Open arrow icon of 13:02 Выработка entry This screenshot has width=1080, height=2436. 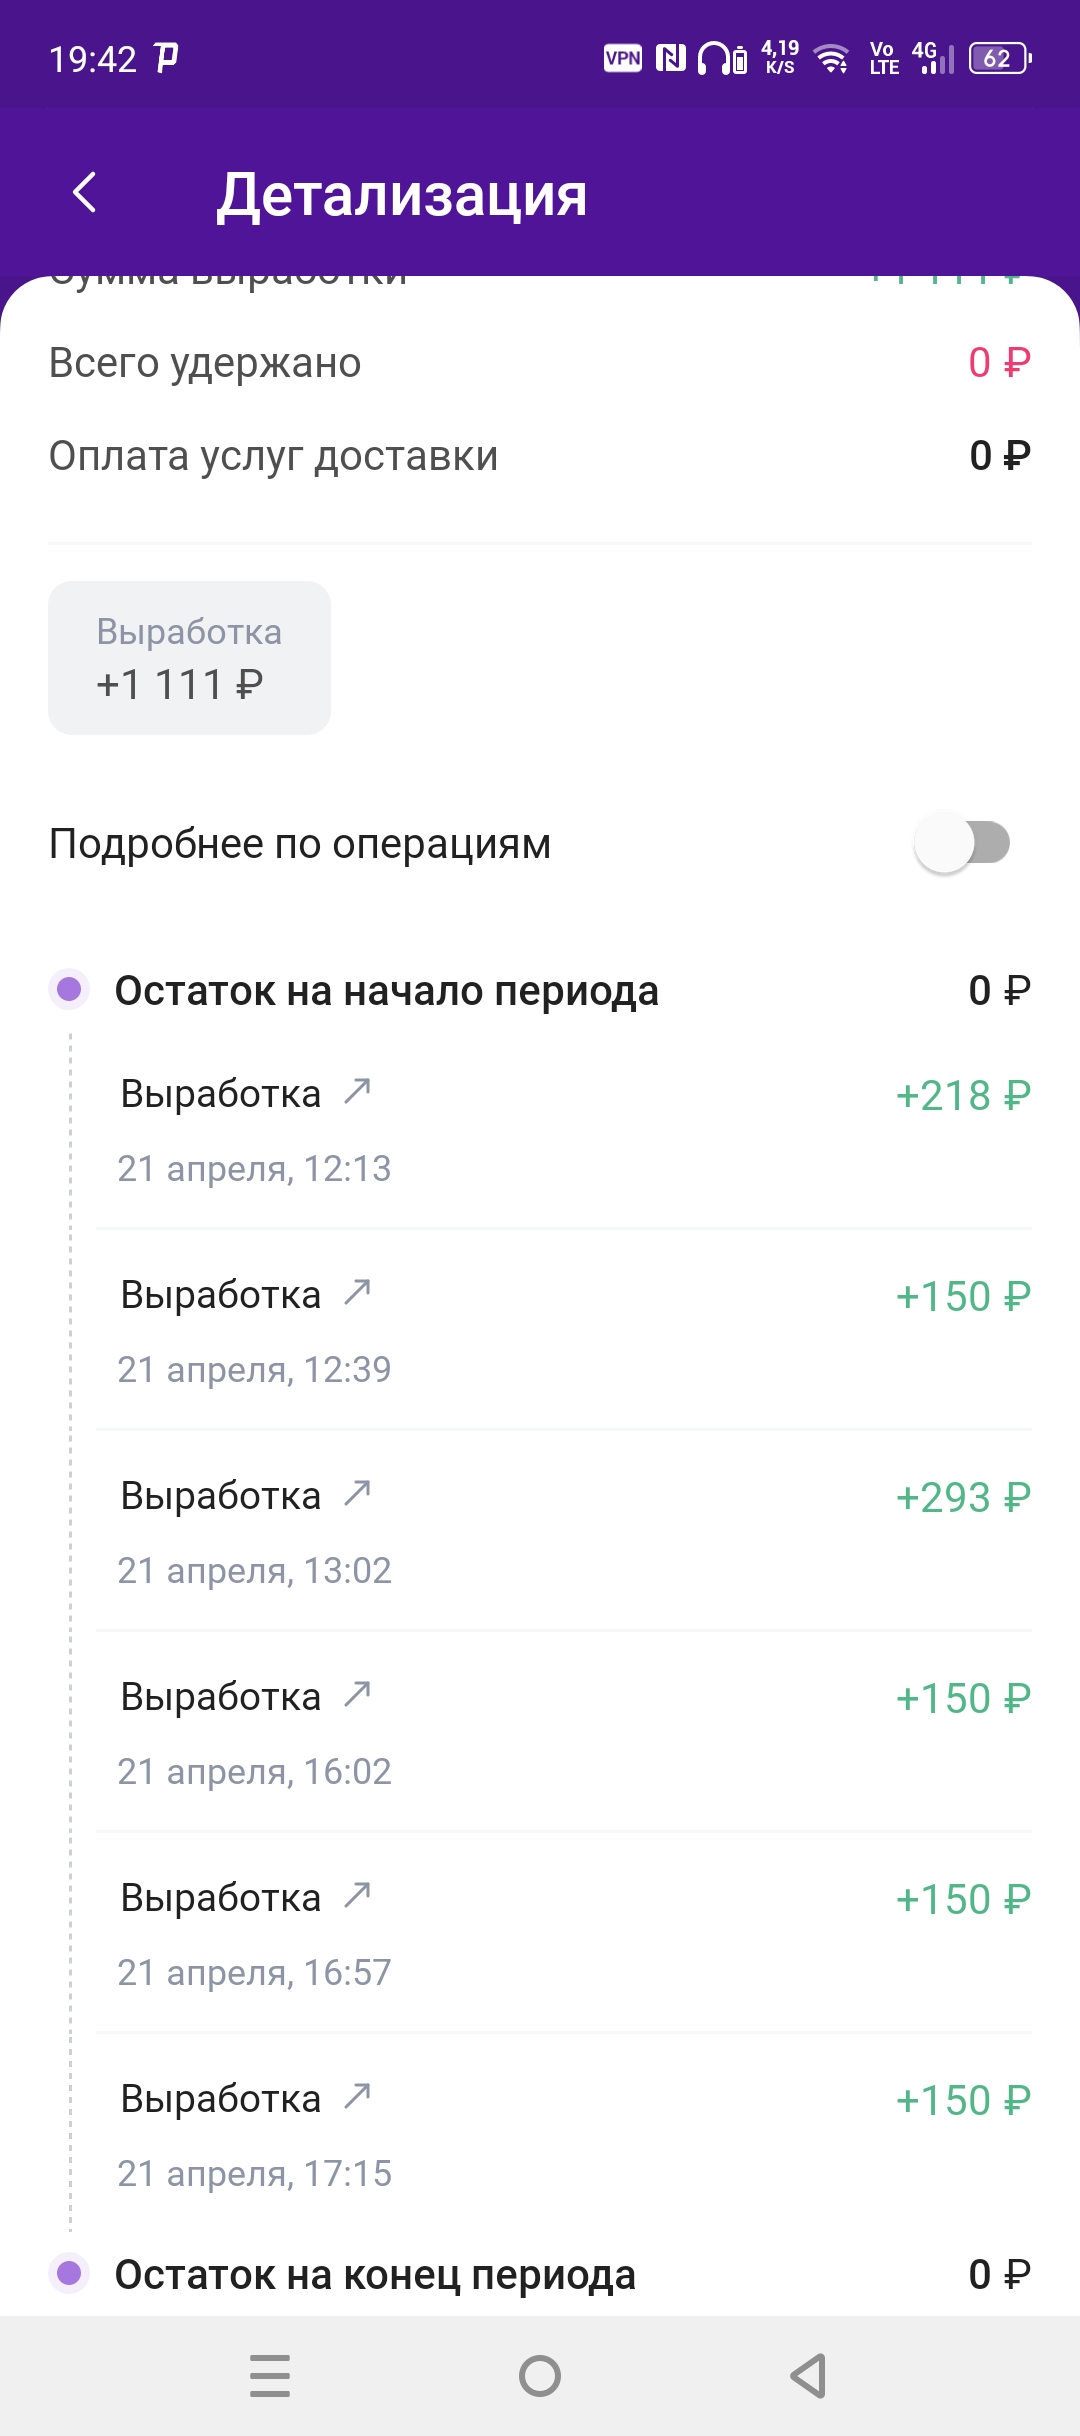357,1493
